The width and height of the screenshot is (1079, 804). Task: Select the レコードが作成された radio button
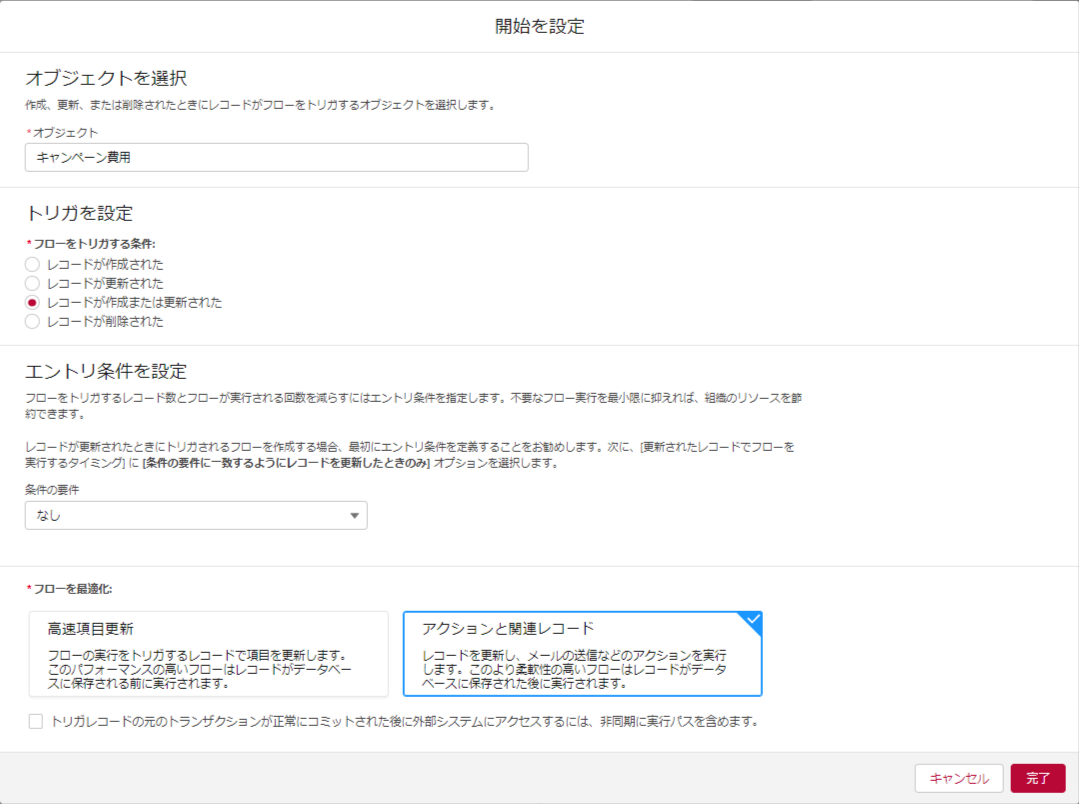pos(33,264)
